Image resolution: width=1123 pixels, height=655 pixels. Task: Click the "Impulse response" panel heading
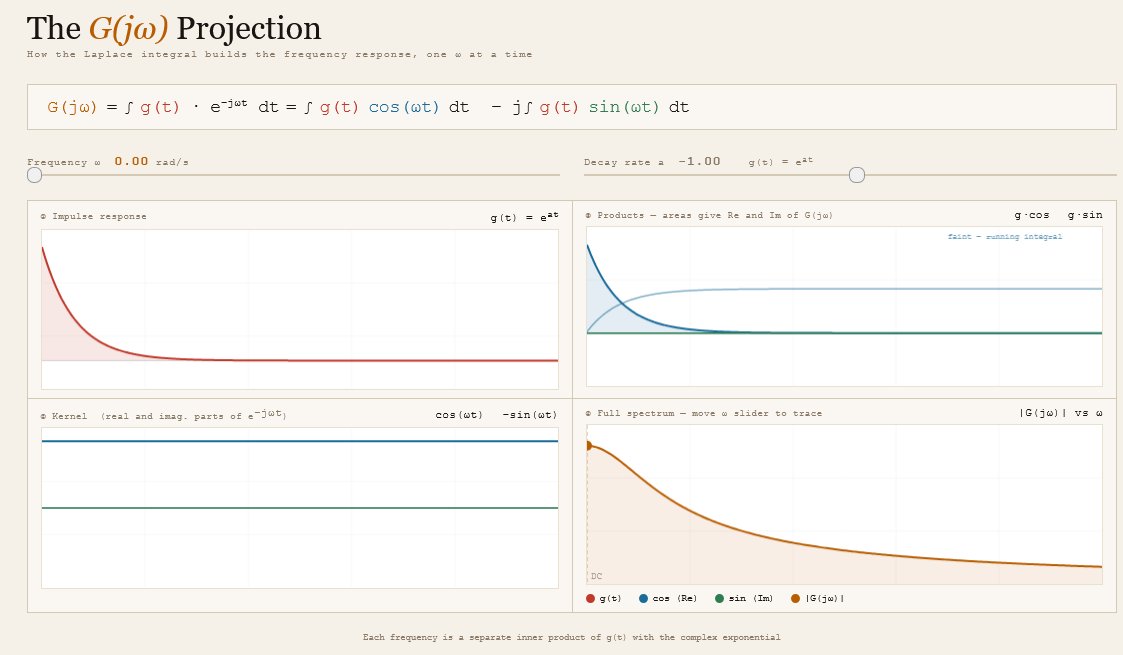(x=93, y=216)
